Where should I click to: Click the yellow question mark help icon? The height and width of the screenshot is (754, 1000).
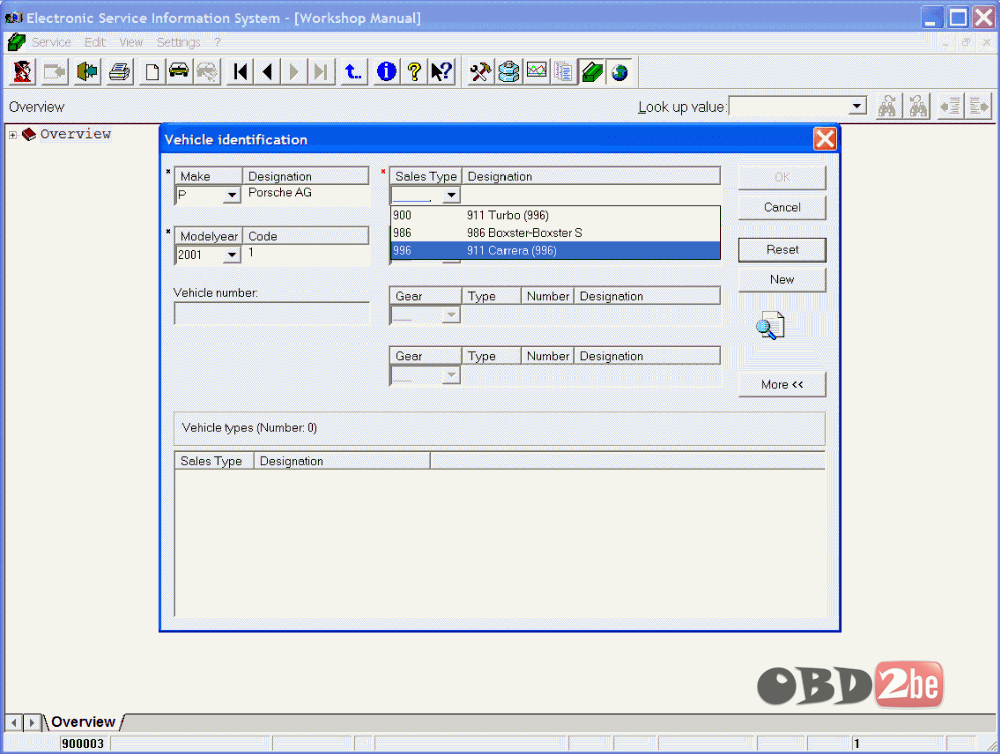[x=414, y=71]
